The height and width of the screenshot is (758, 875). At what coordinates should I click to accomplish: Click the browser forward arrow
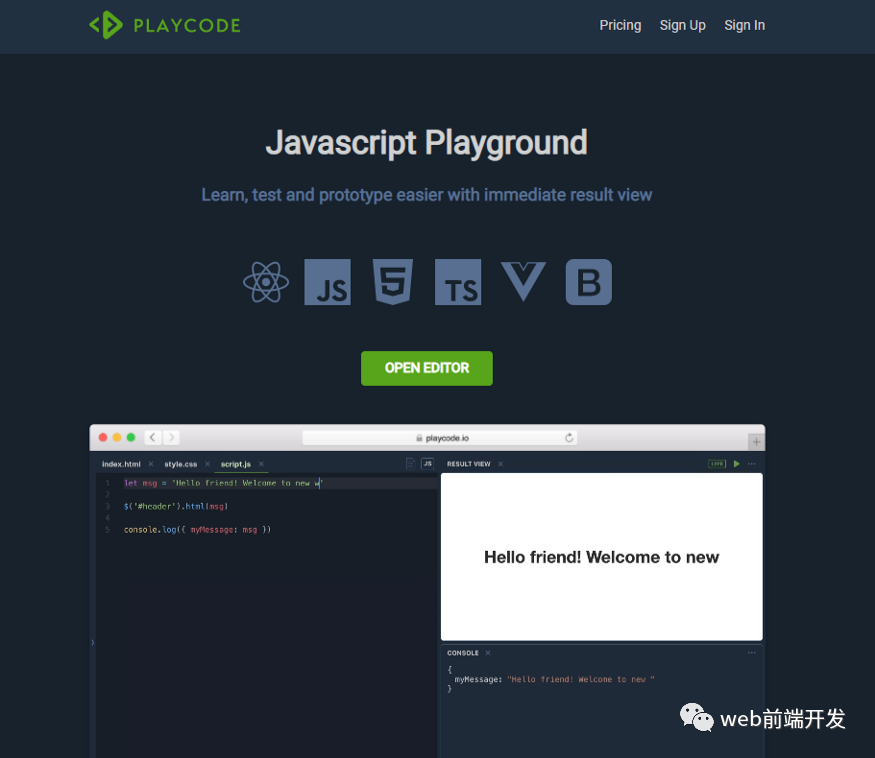[171, 438]
